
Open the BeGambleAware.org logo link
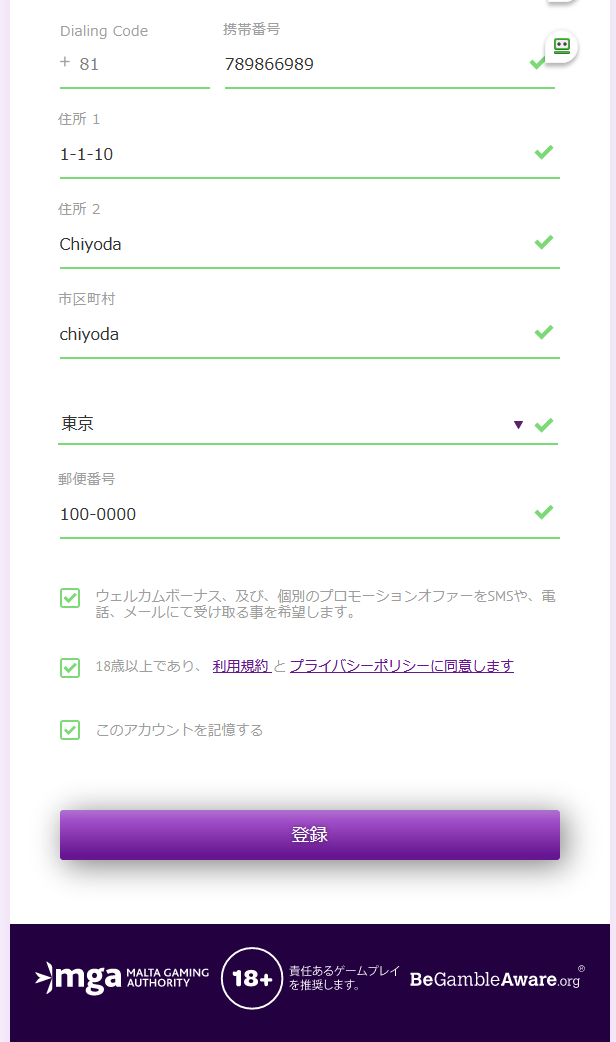point(497,978)
